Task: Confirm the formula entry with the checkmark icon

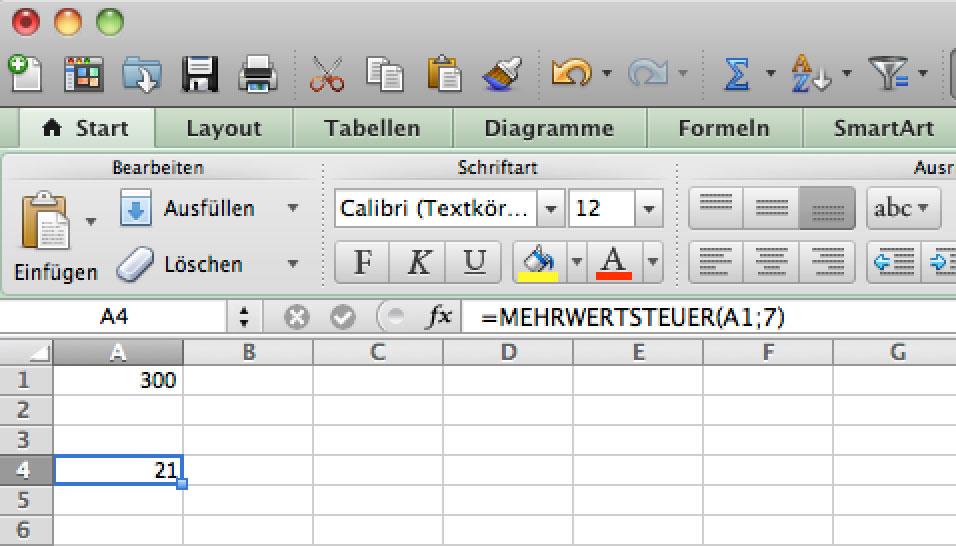Action: 343,317
